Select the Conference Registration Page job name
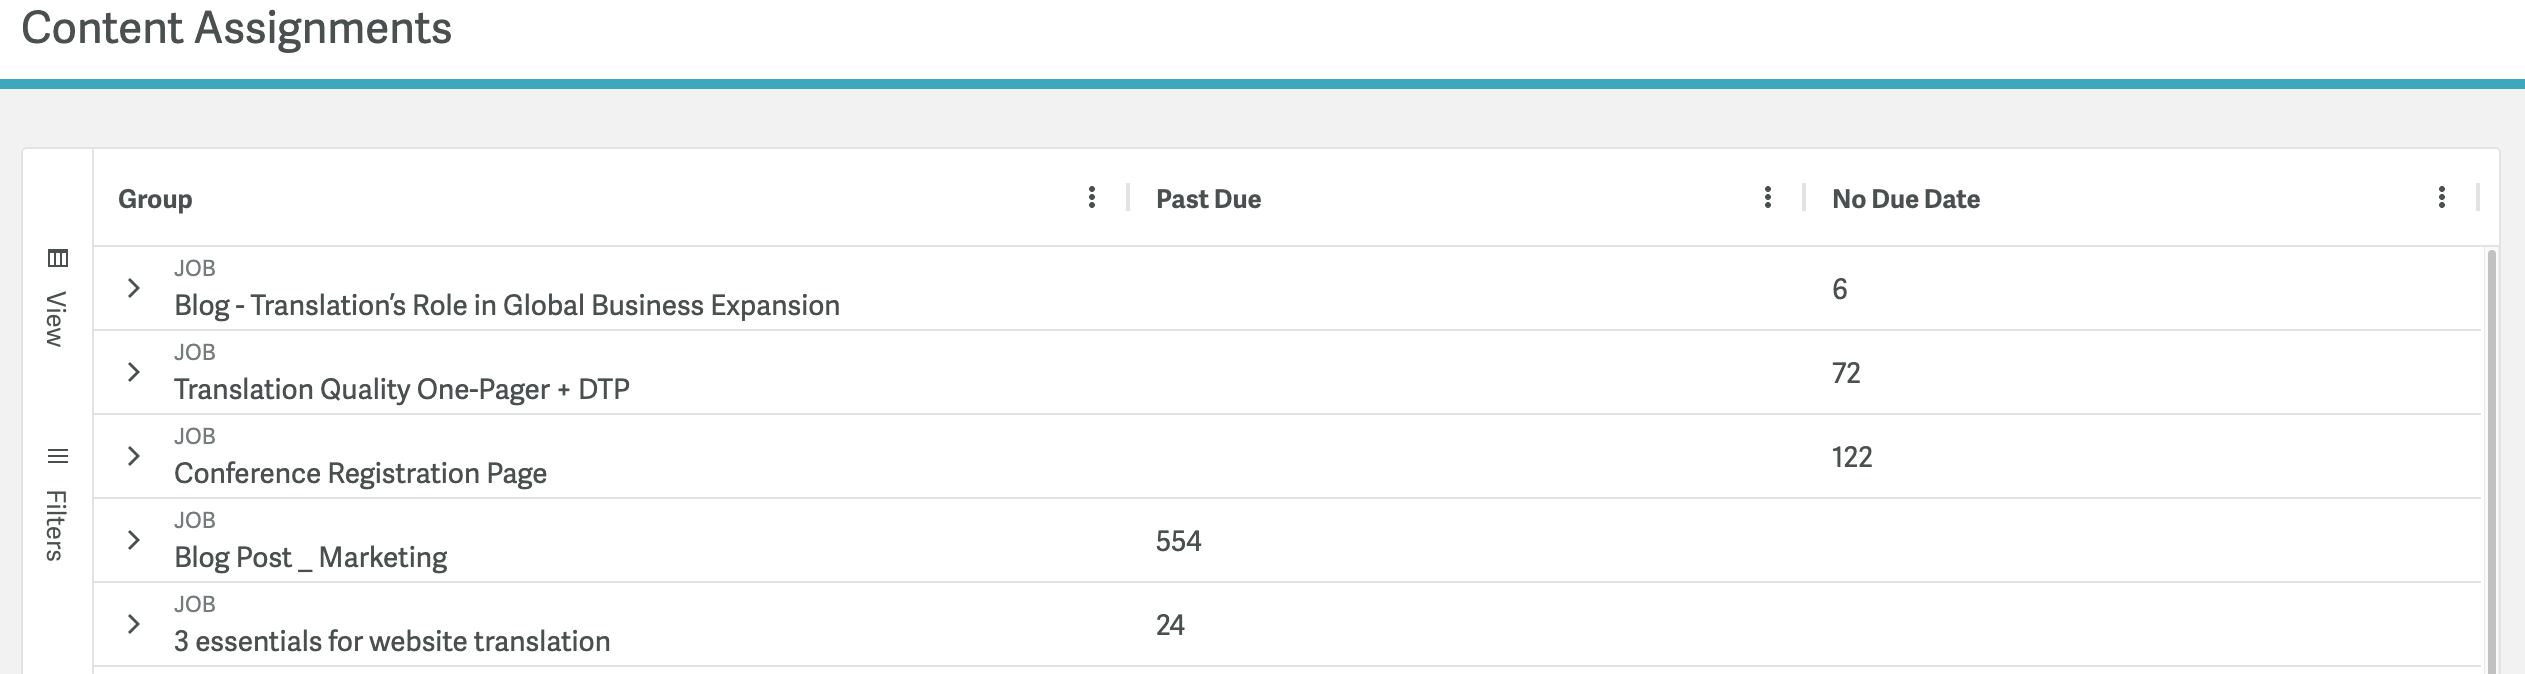Image resolution: width=2525 pixels, height=674 pixels. [x=360, y=473]
